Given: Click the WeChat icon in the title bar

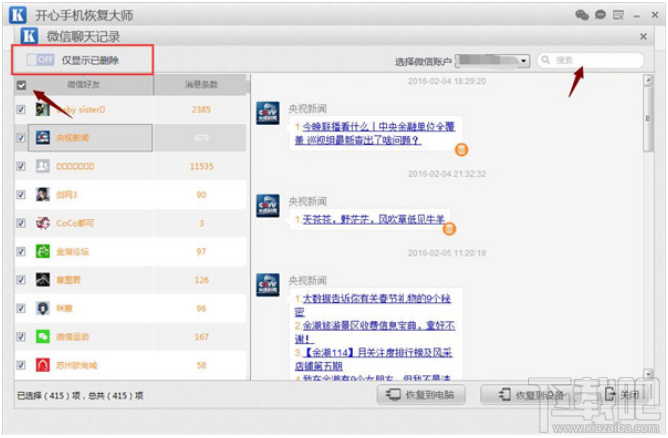Looking at the screenshot, I should (x=582, y=15).
